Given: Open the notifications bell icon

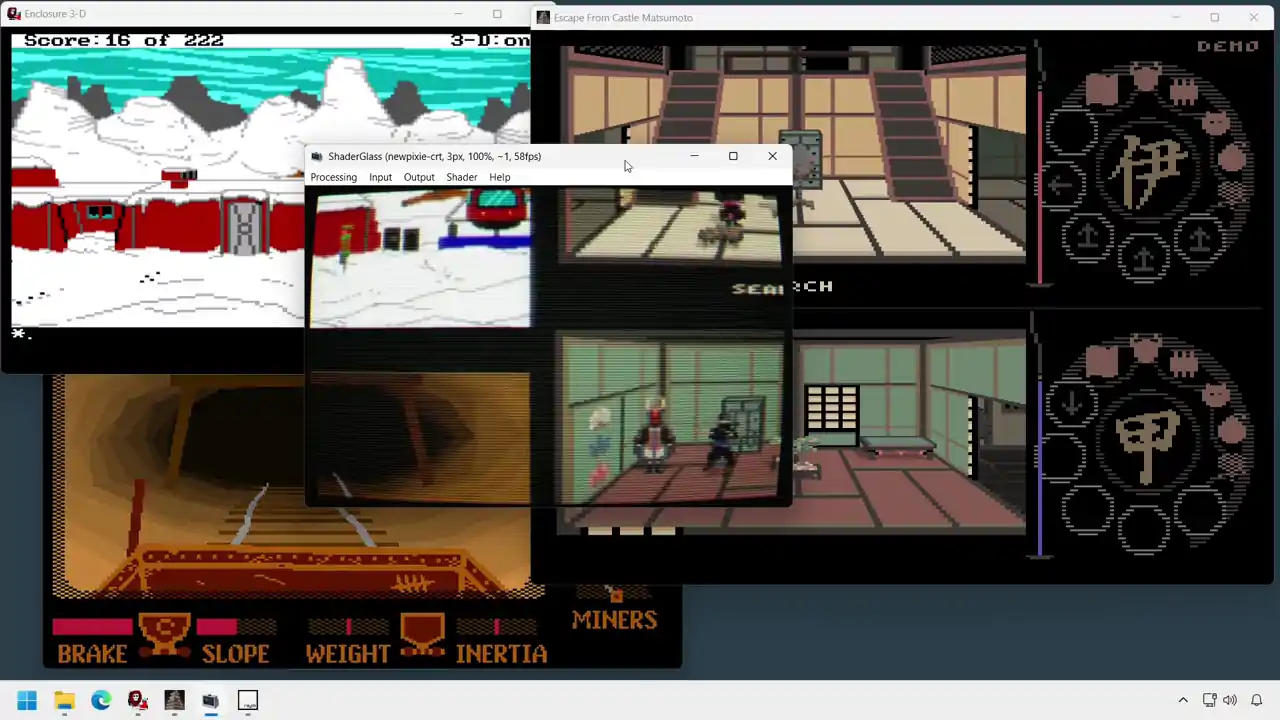Looking at the screenshot, I should pyautogui.click(x=1257, y=700).
